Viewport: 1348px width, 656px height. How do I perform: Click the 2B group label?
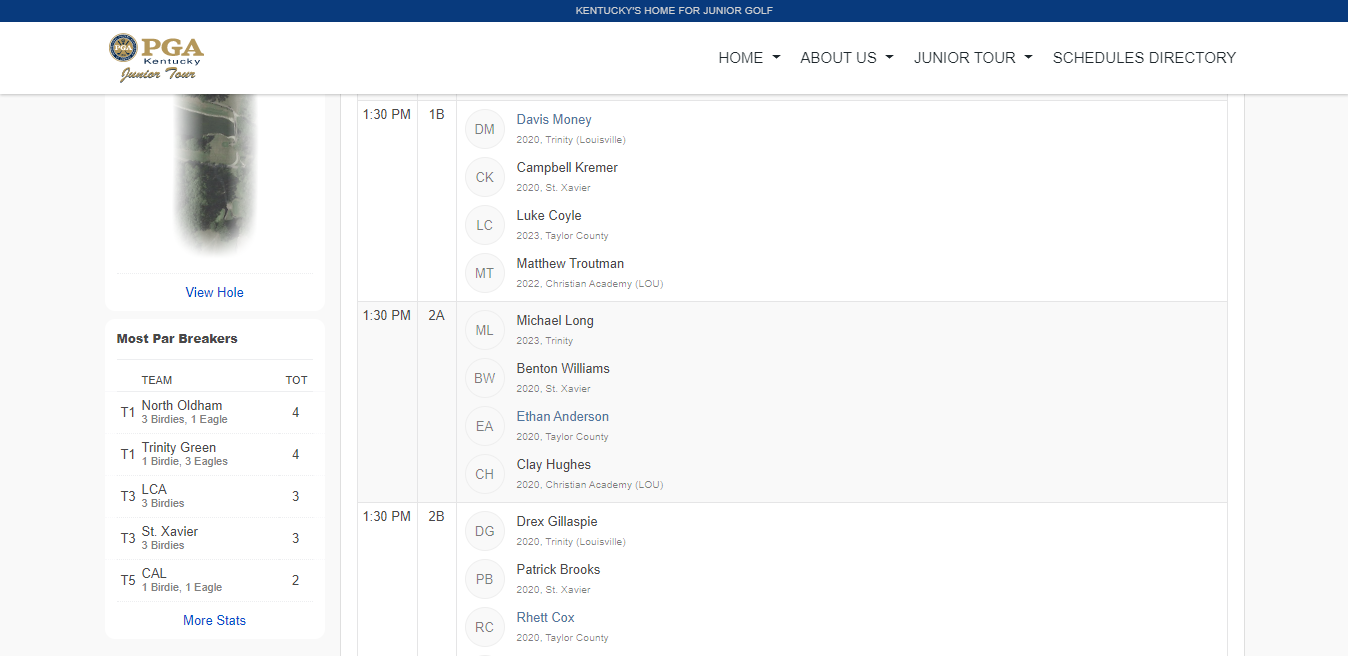(x=437, y=516)
